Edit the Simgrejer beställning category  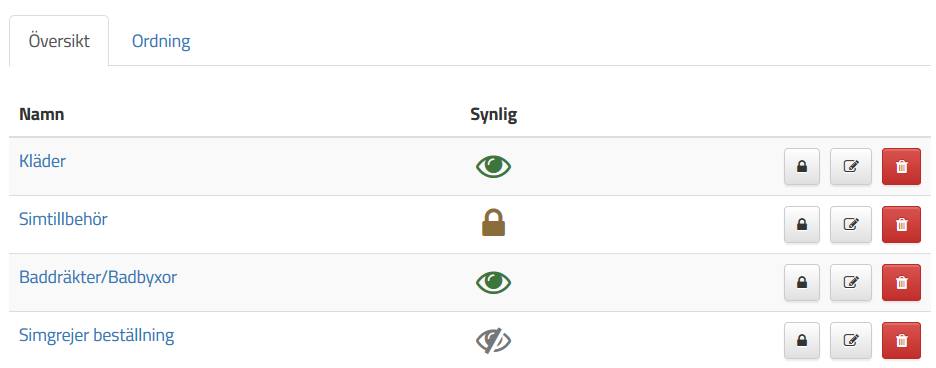(x=851, y=341)
